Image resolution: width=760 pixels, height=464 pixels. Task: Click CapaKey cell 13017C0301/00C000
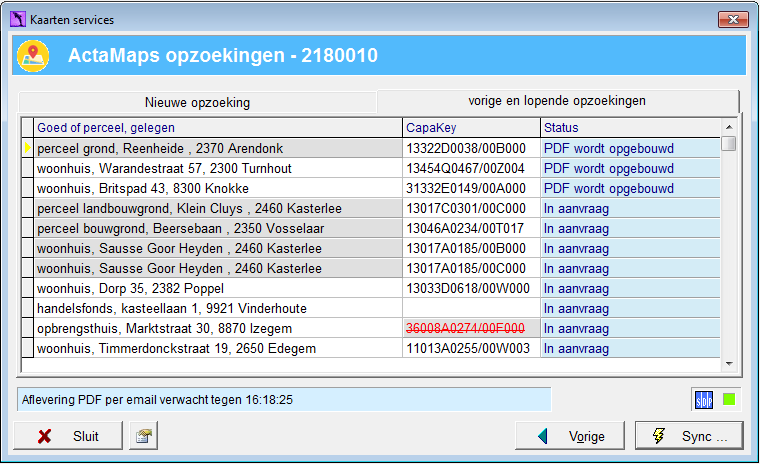(471, 208)
